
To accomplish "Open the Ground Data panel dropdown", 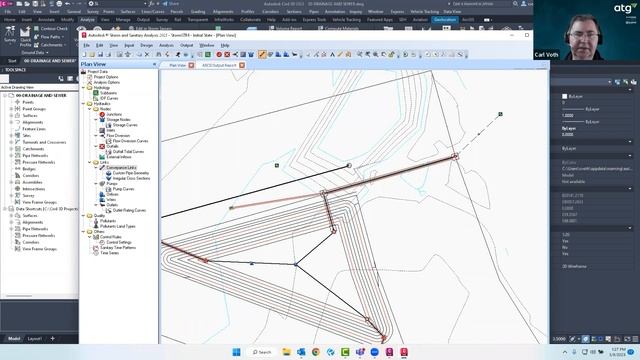I will pos(35,53).
